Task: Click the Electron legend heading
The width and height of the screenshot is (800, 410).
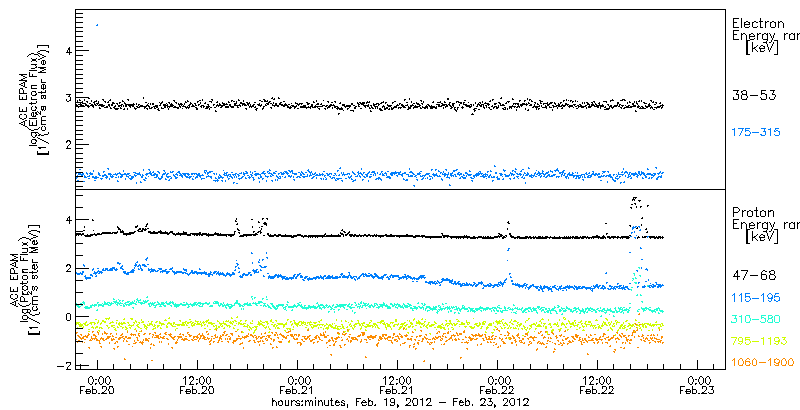Action: pos(758,23)
